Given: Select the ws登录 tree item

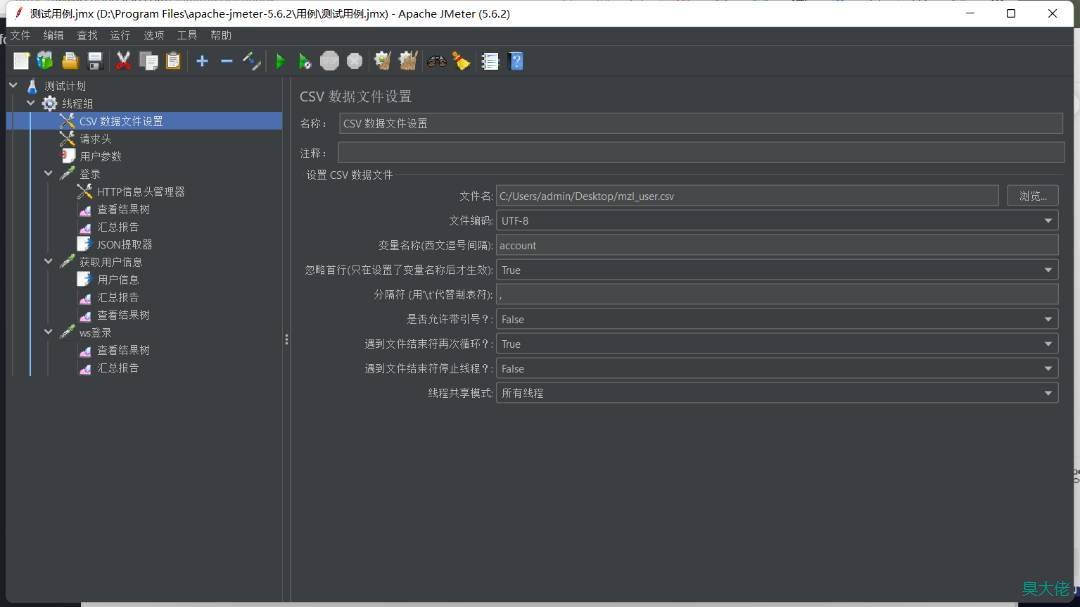Looking at the screenshot, I should [95, 333].
